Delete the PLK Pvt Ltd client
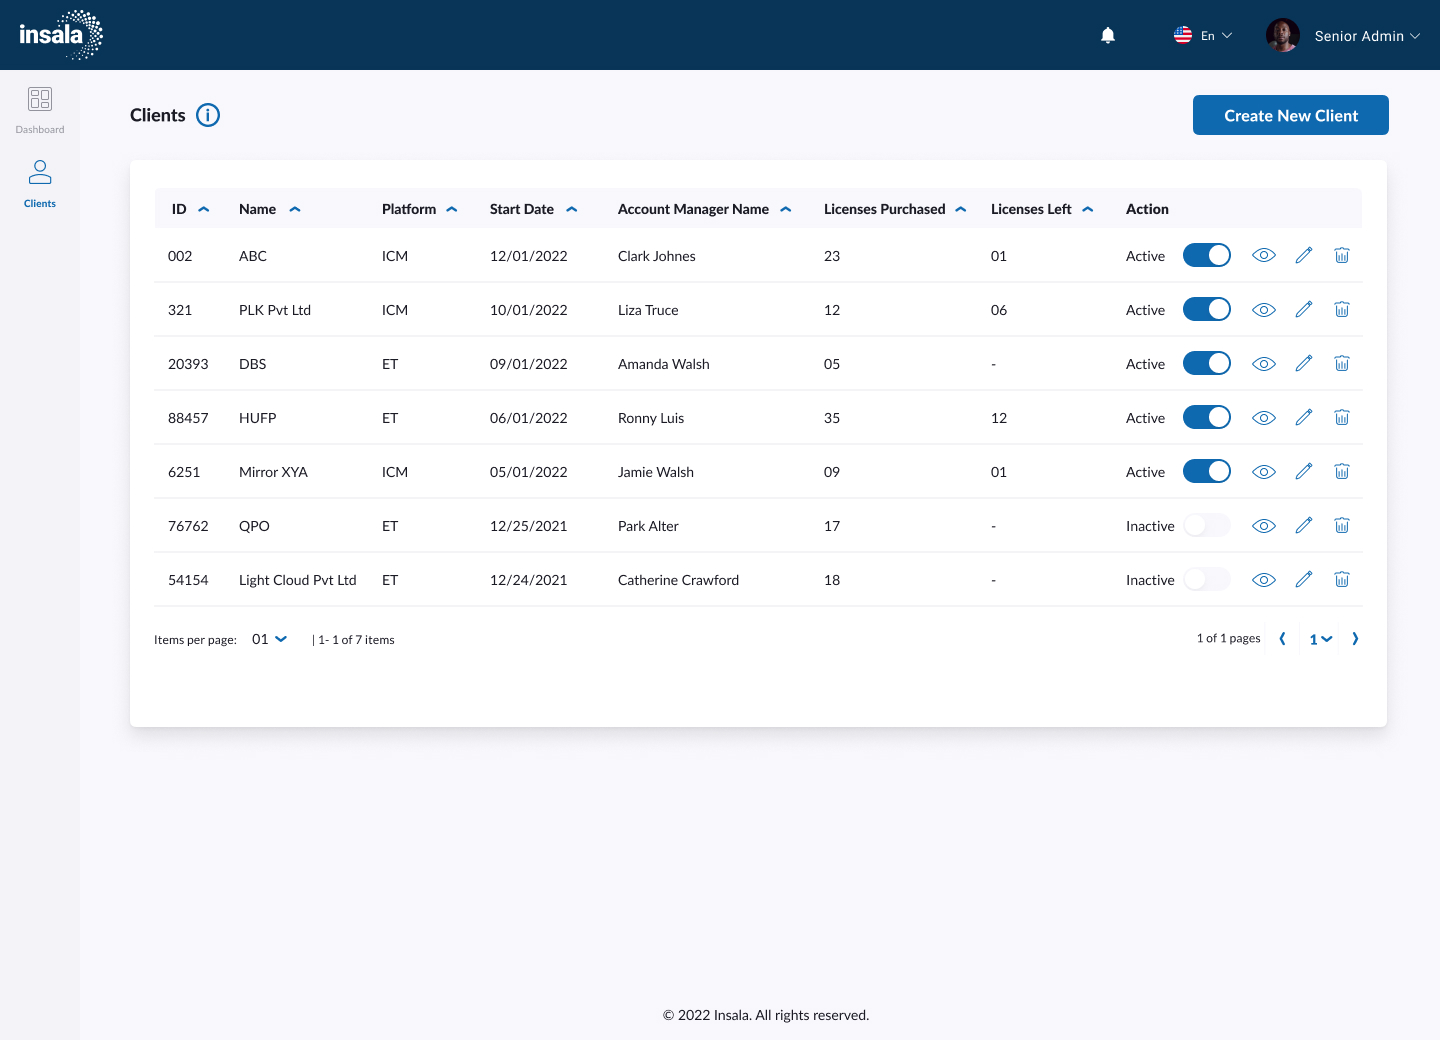 coord(1342,310)
